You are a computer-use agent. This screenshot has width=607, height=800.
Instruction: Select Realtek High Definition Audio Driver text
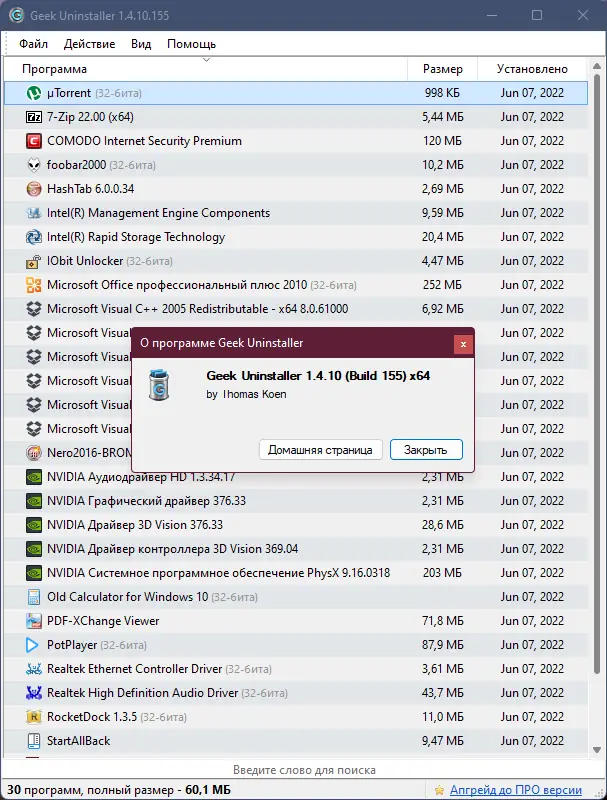point(142,693)
